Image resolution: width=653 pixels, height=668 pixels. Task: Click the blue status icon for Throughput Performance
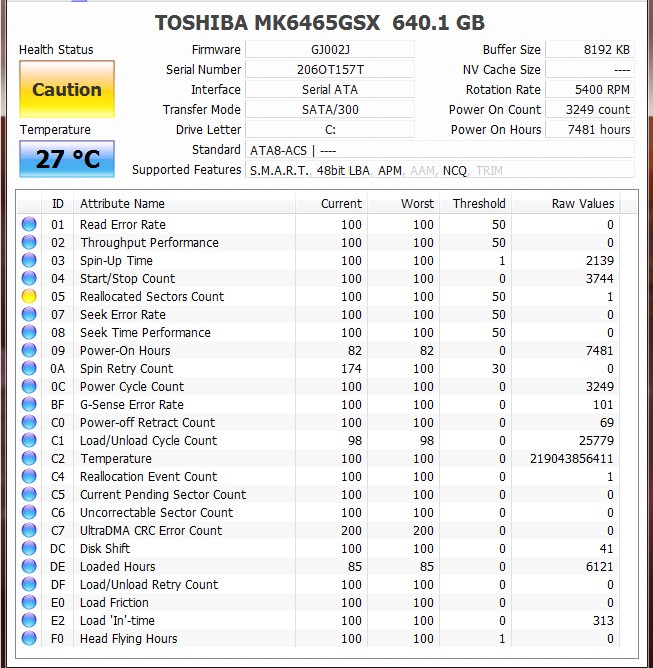29,242
